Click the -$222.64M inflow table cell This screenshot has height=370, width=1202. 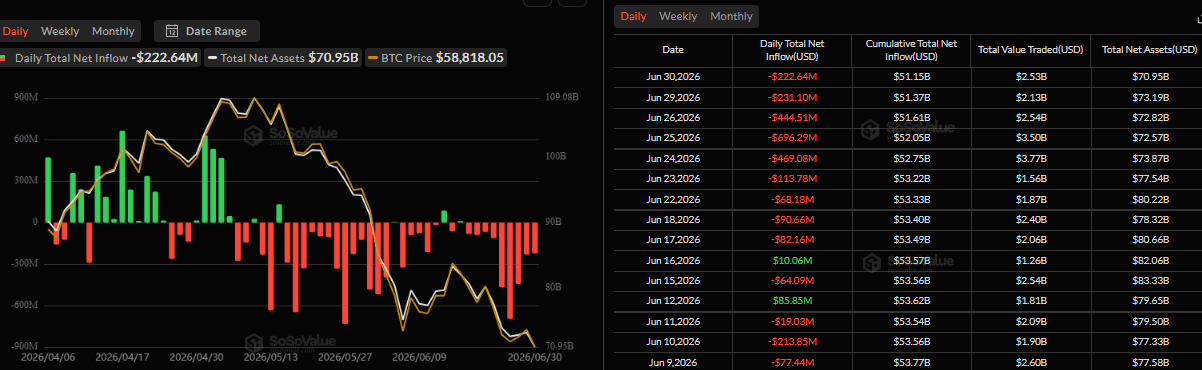pyautogui.click(x=792, y=76)
